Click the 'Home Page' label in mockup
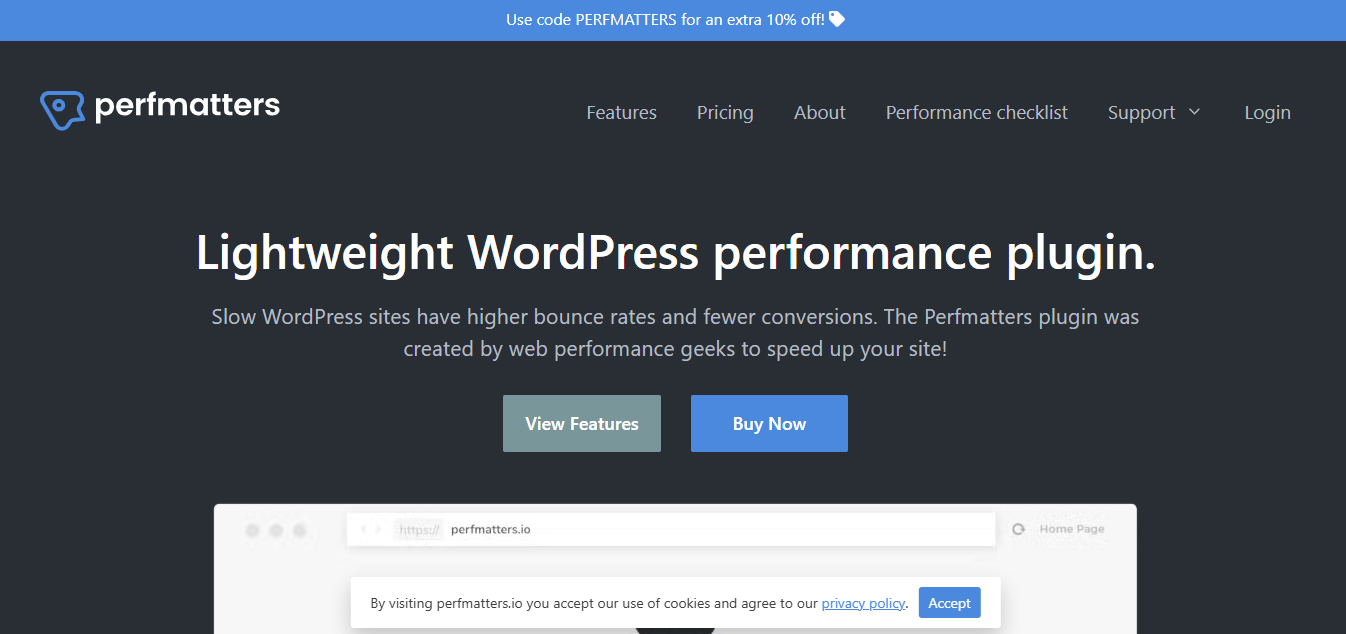Viewport: 1346px width, 634px height. point(1072,529)
